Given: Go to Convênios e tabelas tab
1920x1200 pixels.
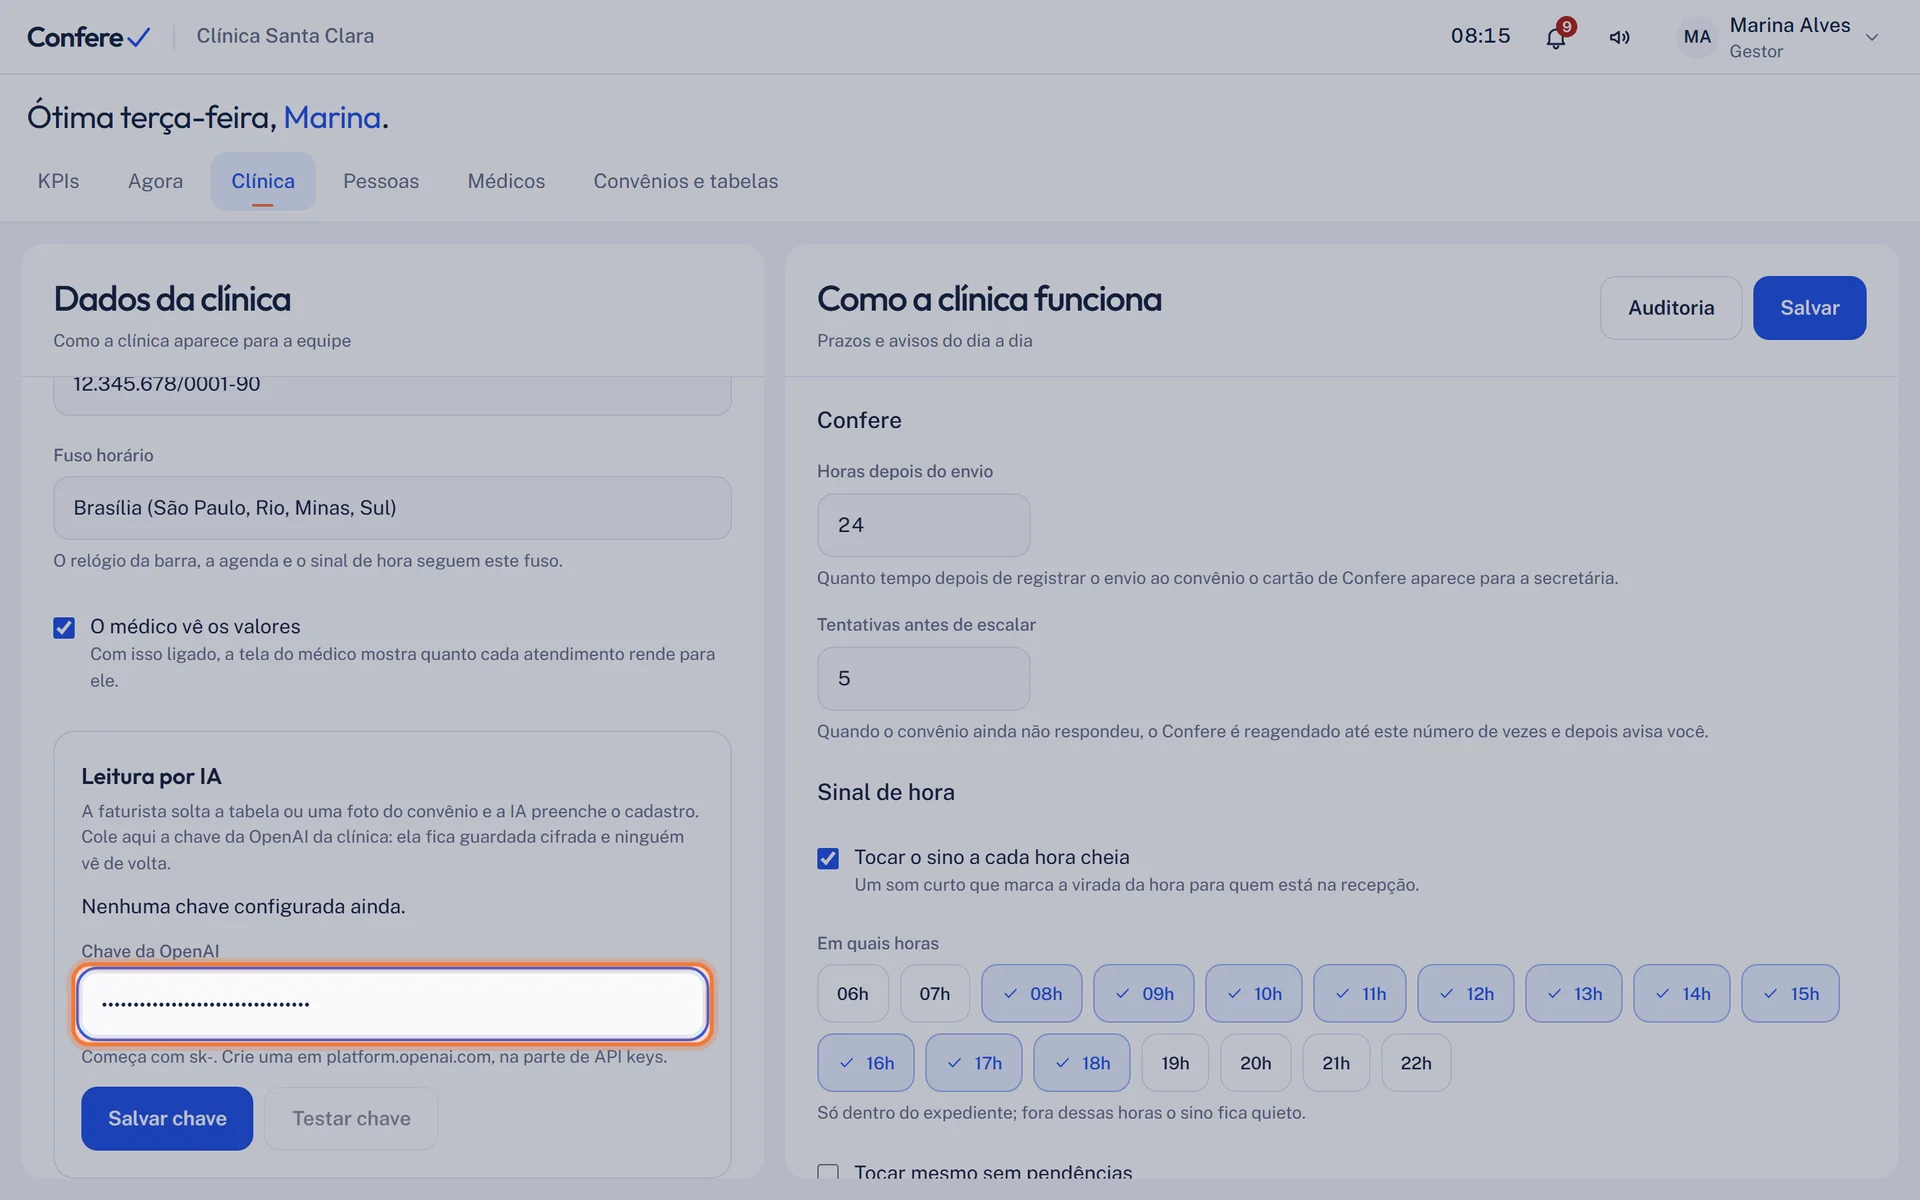Looking at the screenshot, I should click(686, 181).
